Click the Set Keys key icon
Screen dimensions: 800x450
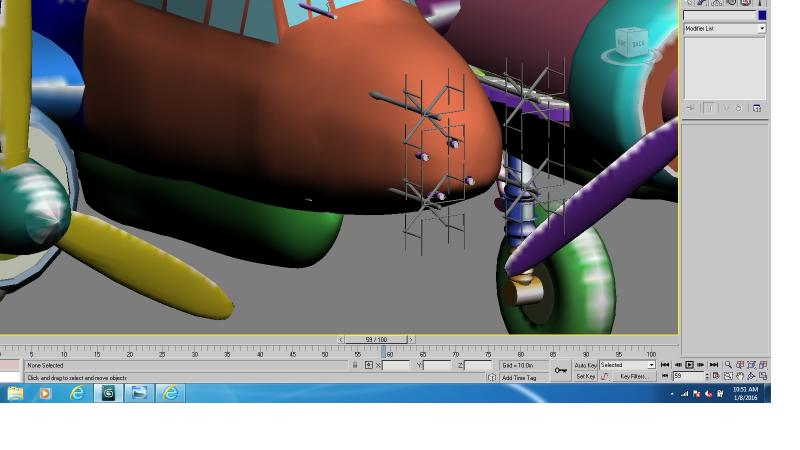[561, 370]
